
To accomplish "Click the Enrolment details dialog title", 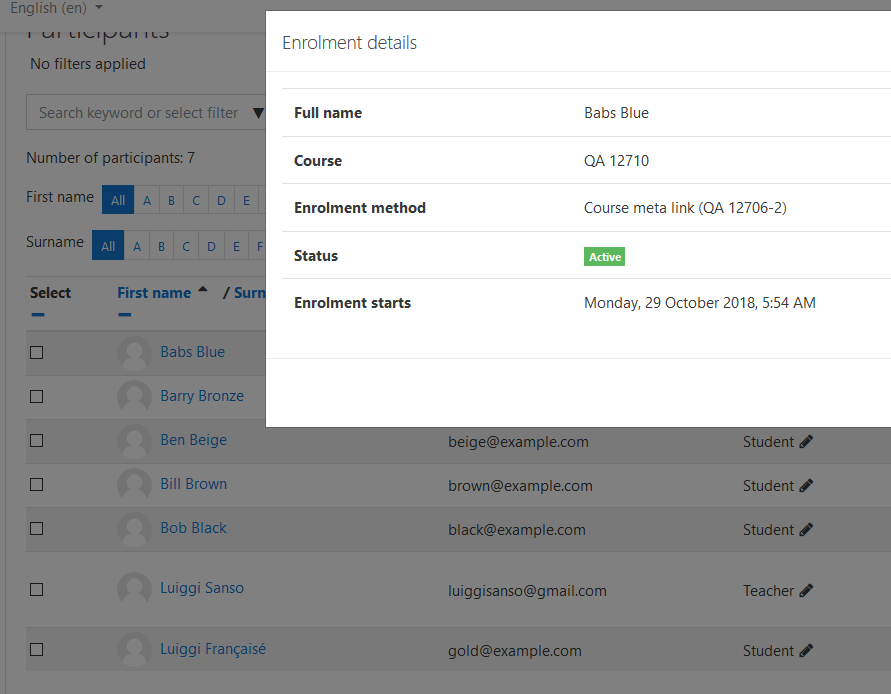I will [x=349, y=43].
